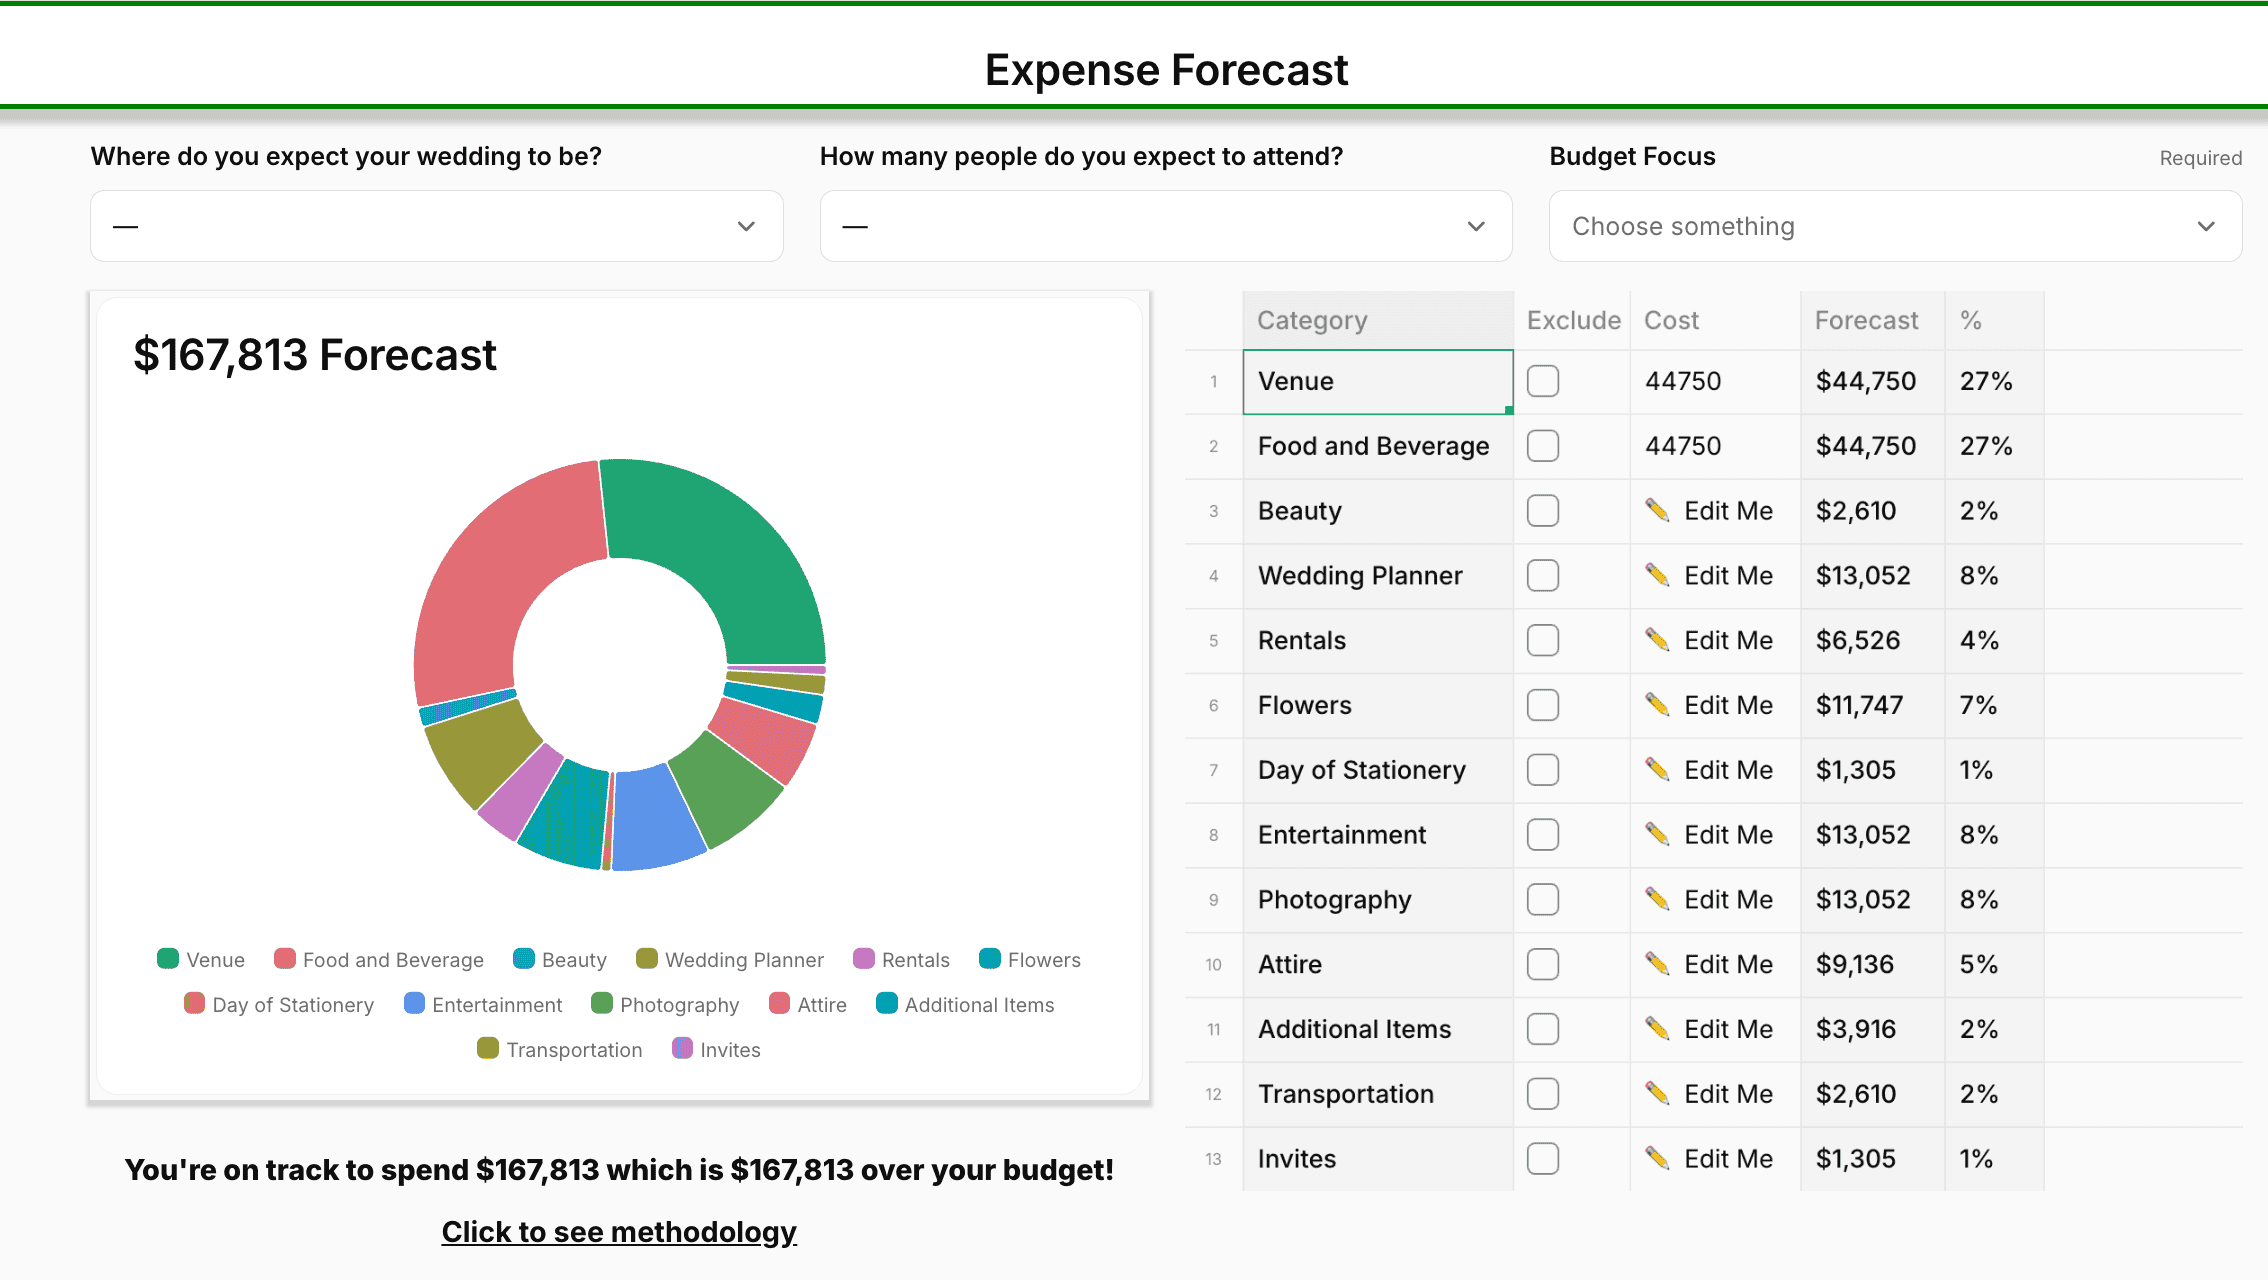Check the Exclude box for Venue
Viewport: 2268px width, 1280px height.
1543,381
